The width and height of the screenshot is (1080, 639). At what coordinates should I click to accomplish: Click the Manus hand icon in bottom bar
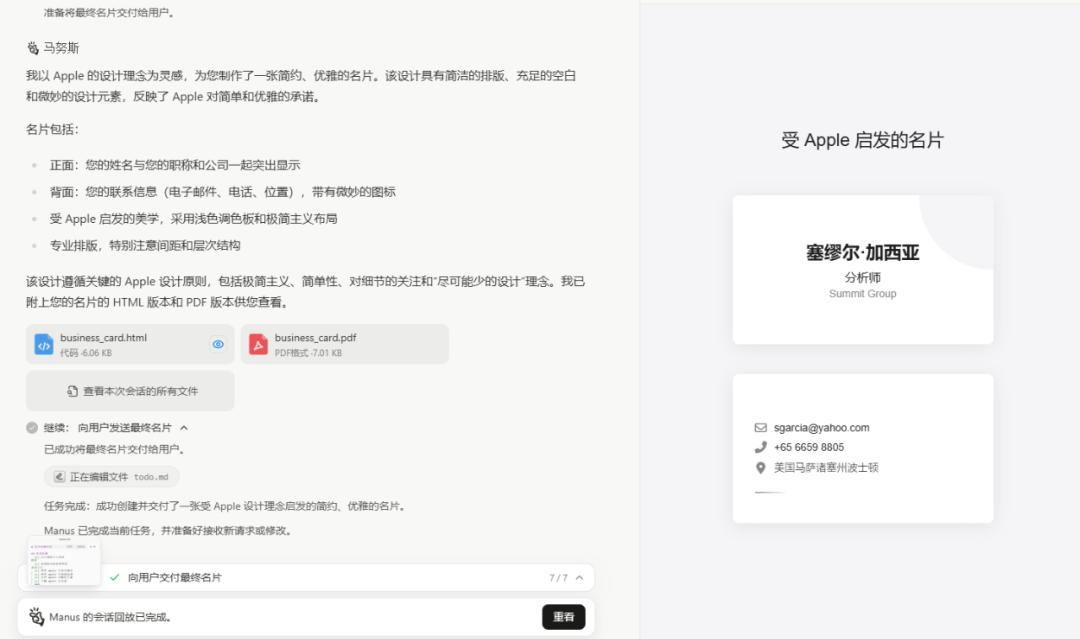pos(37,617)
